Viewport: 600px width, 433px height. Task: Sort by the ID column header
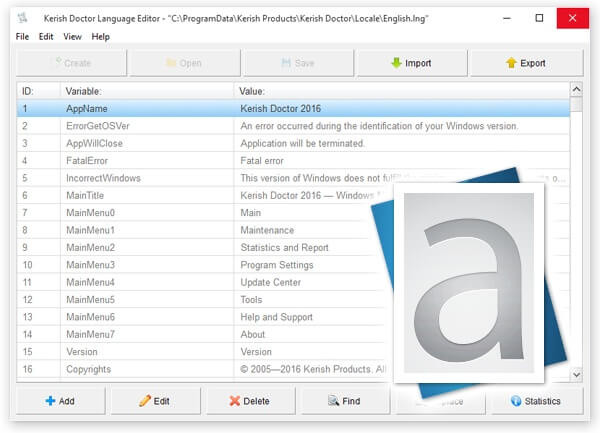pyautogui.click(x=38, y=91)
